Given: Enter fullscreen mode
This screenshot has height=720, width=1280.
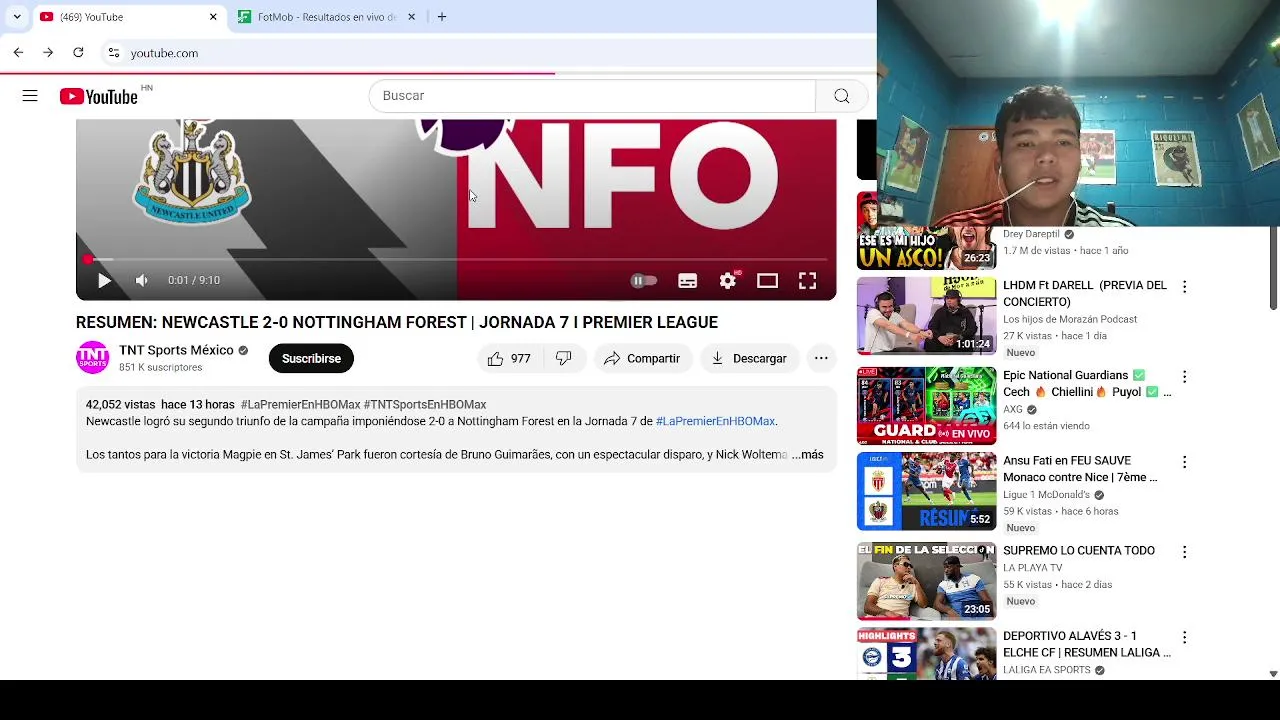Looking at the screenshot, I should coord(807,281).
